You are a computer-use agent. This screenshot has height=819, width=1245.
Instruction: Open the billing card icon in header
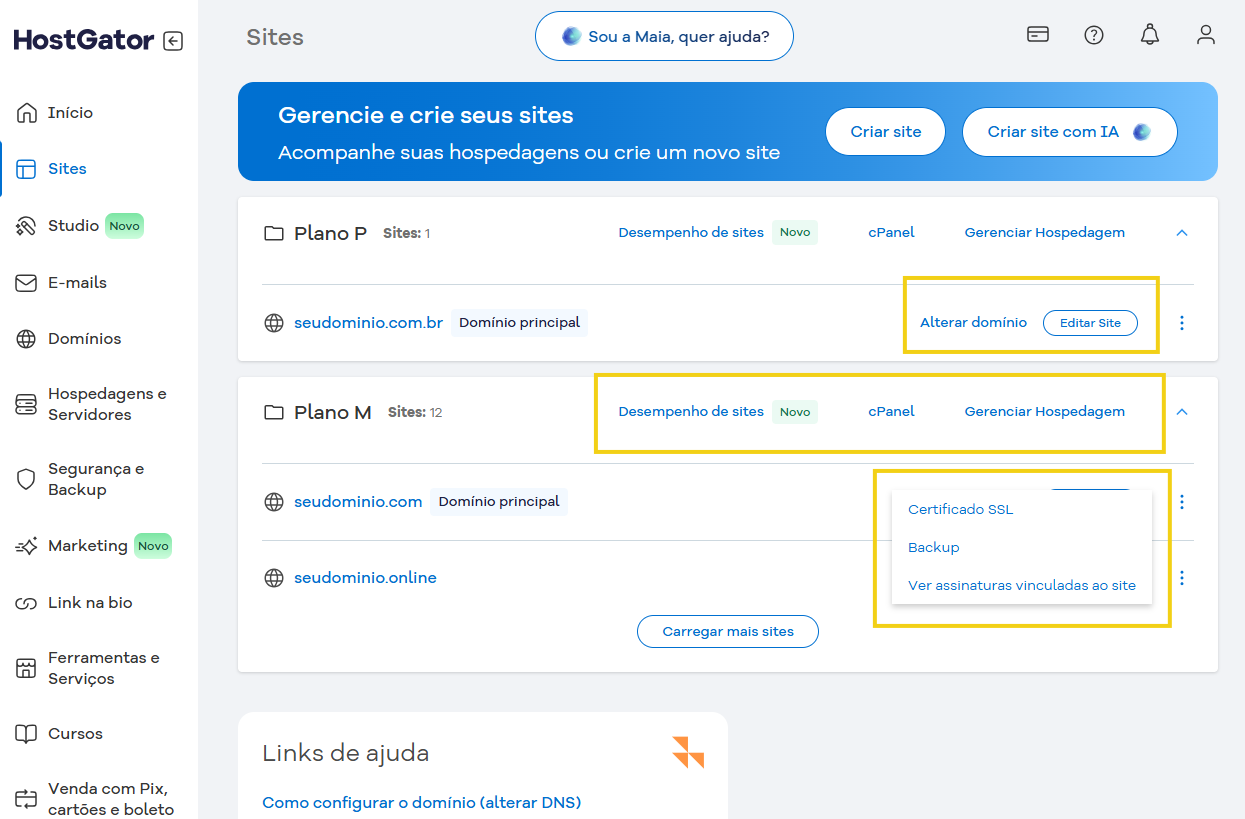(1038, 35)
